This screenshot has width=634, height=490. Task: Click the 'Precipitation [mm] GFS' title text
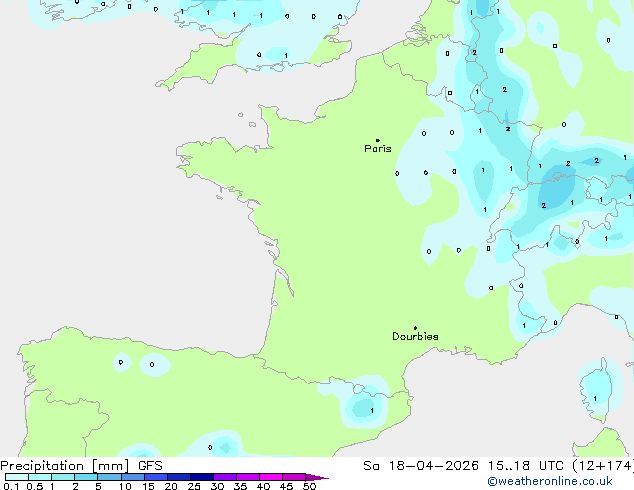(81, 466)
